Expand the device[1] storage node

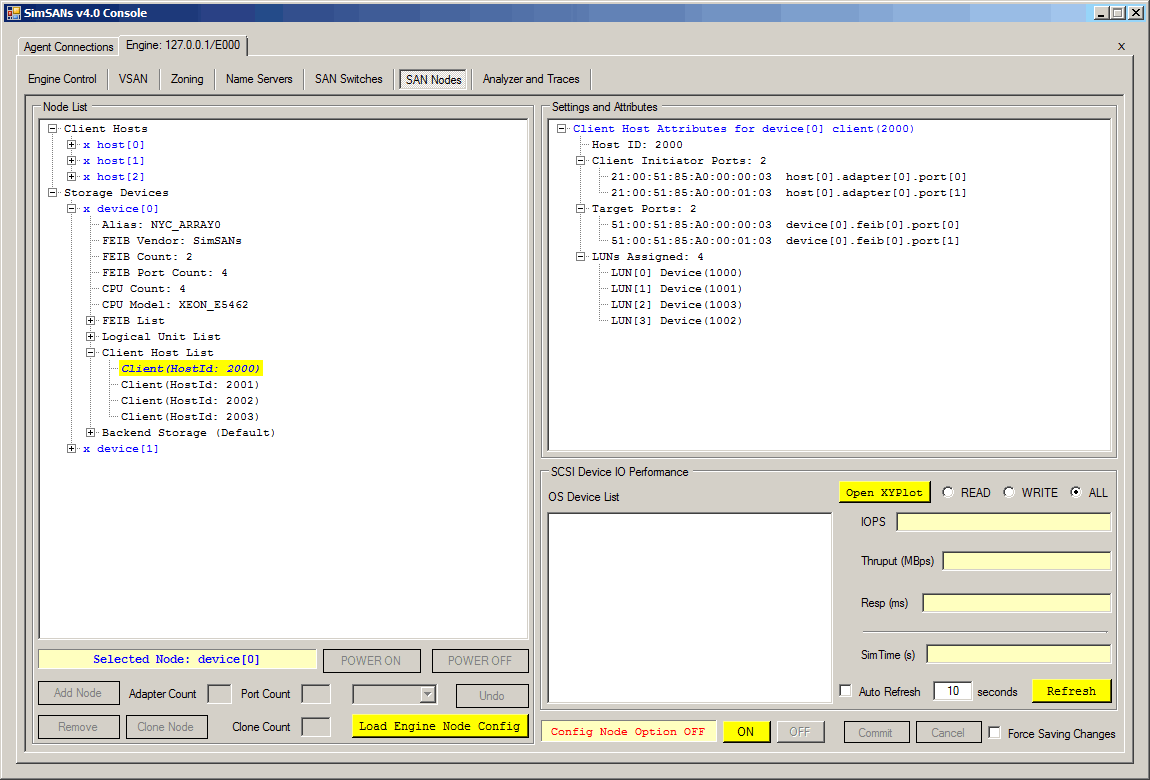[72, 449]
